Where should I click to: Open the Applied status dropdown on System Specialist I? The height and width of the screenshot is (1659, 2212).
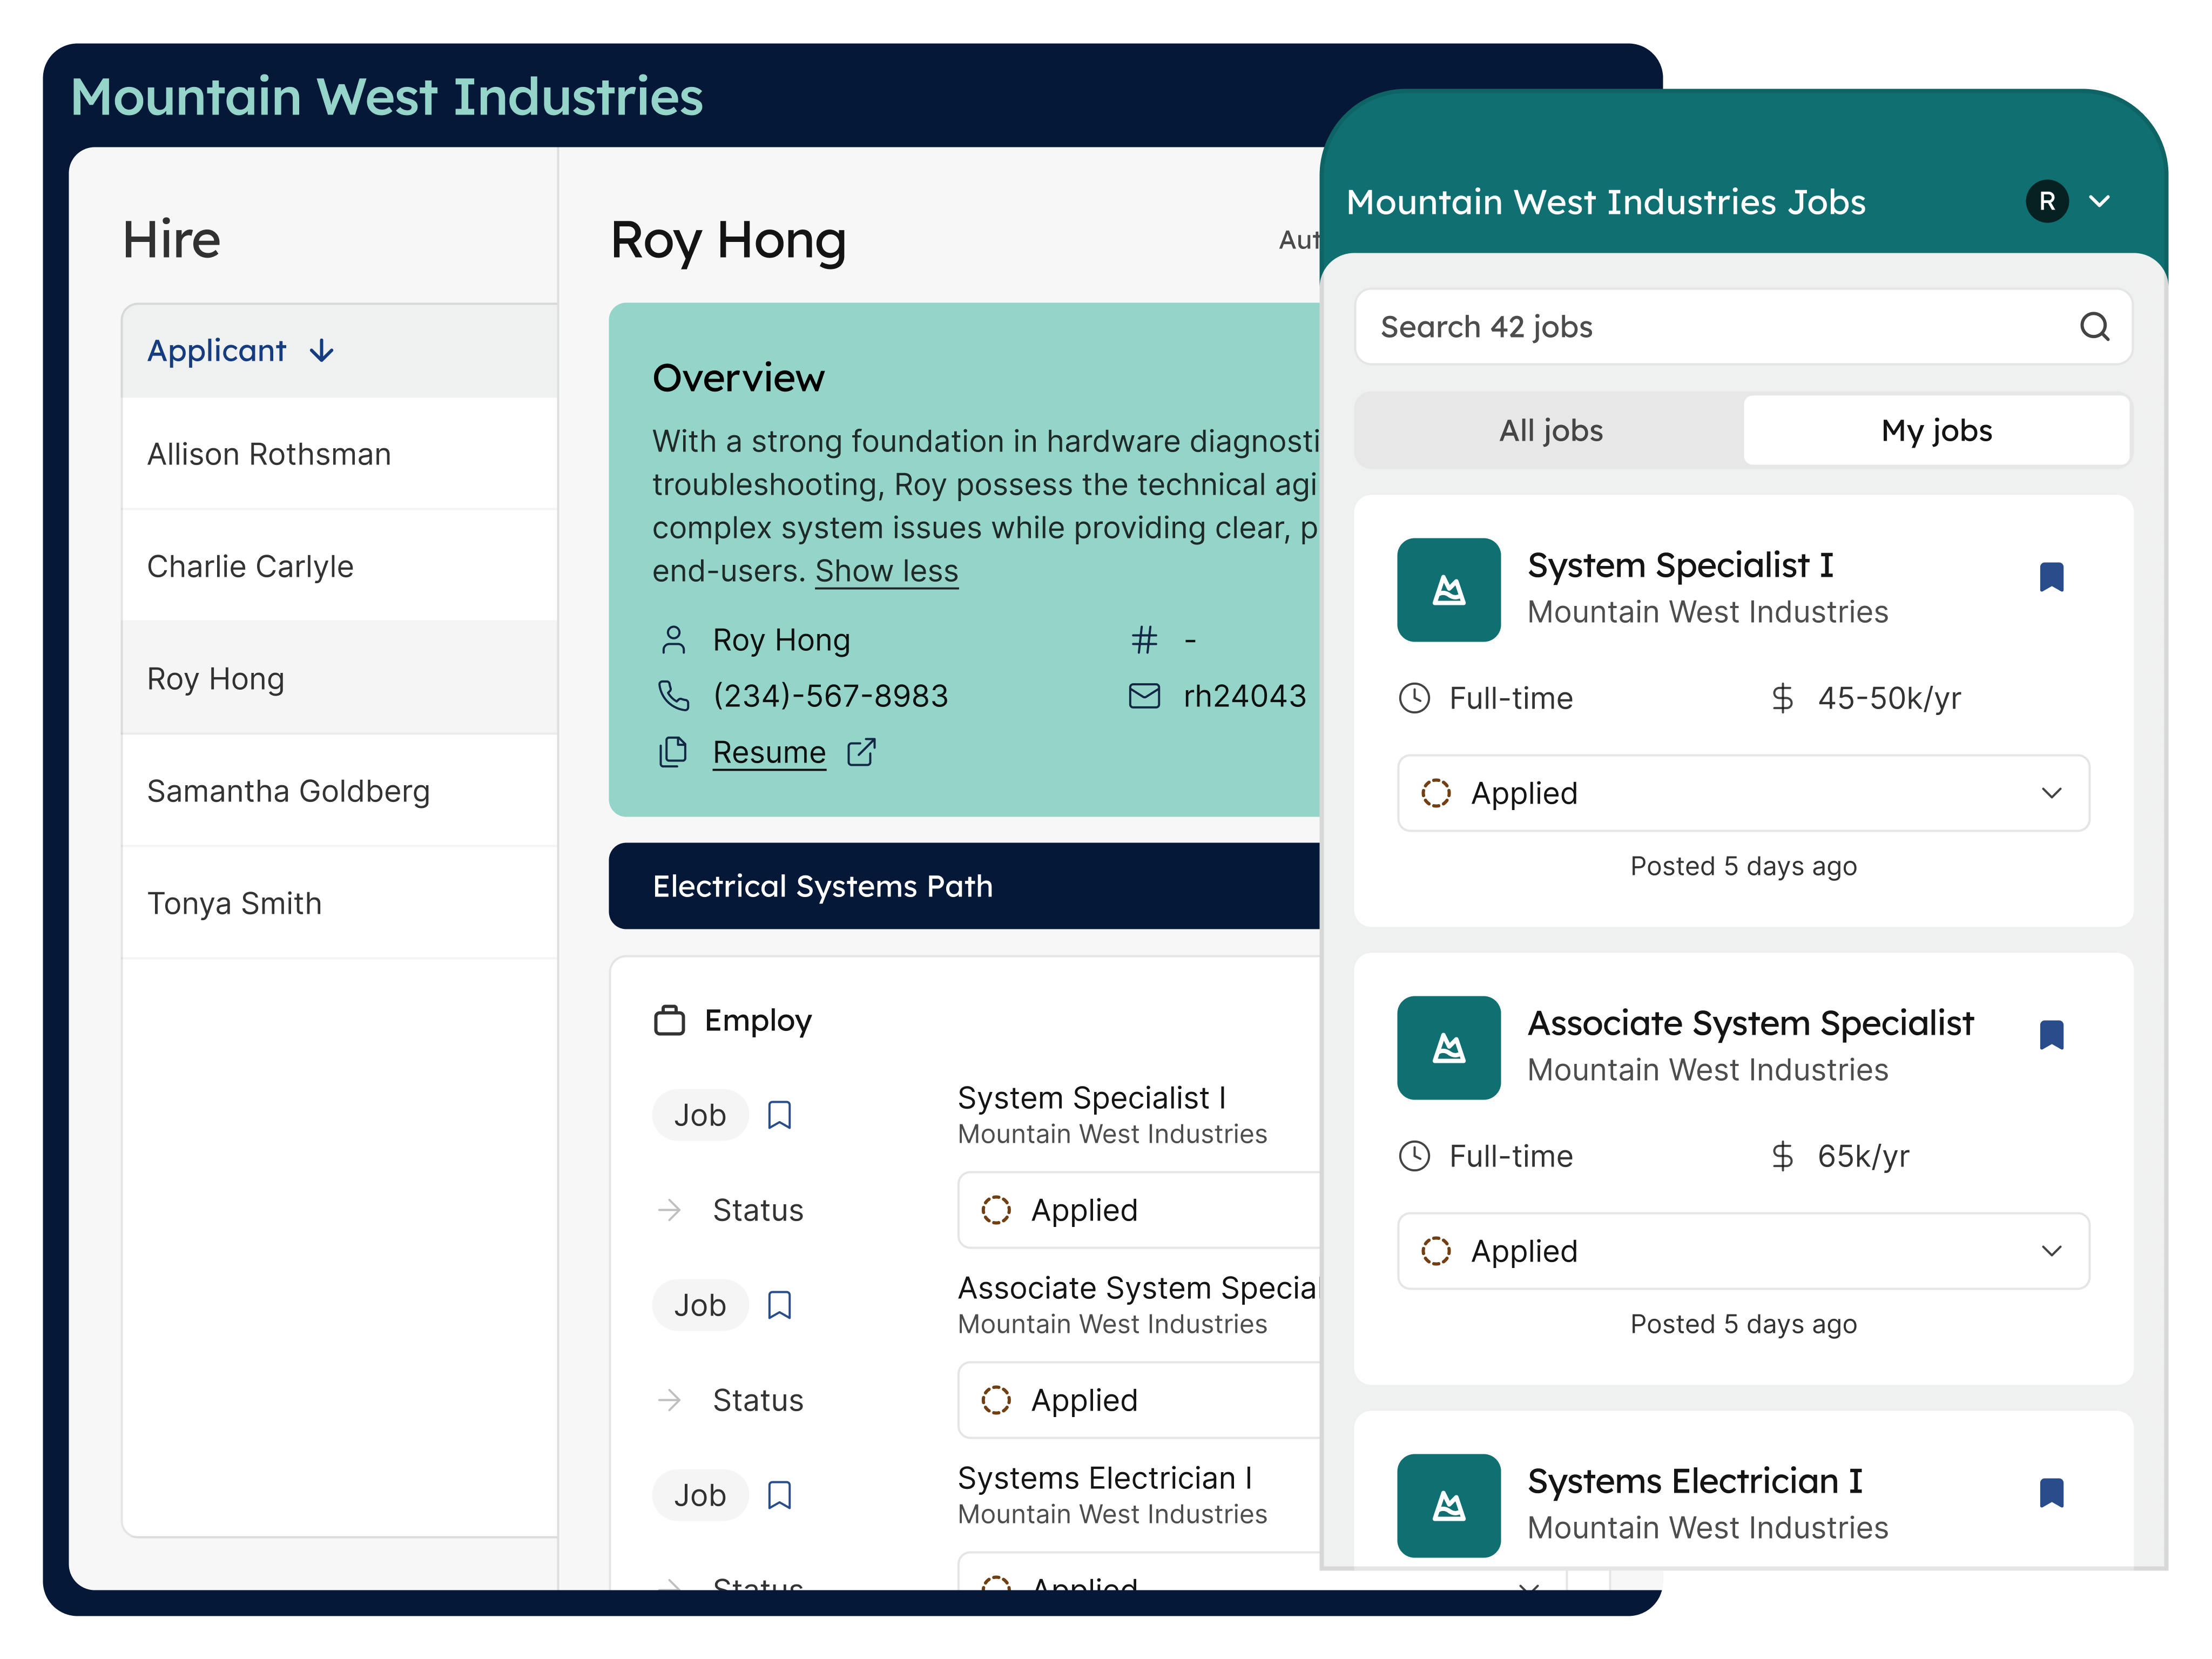point(2053,793)
